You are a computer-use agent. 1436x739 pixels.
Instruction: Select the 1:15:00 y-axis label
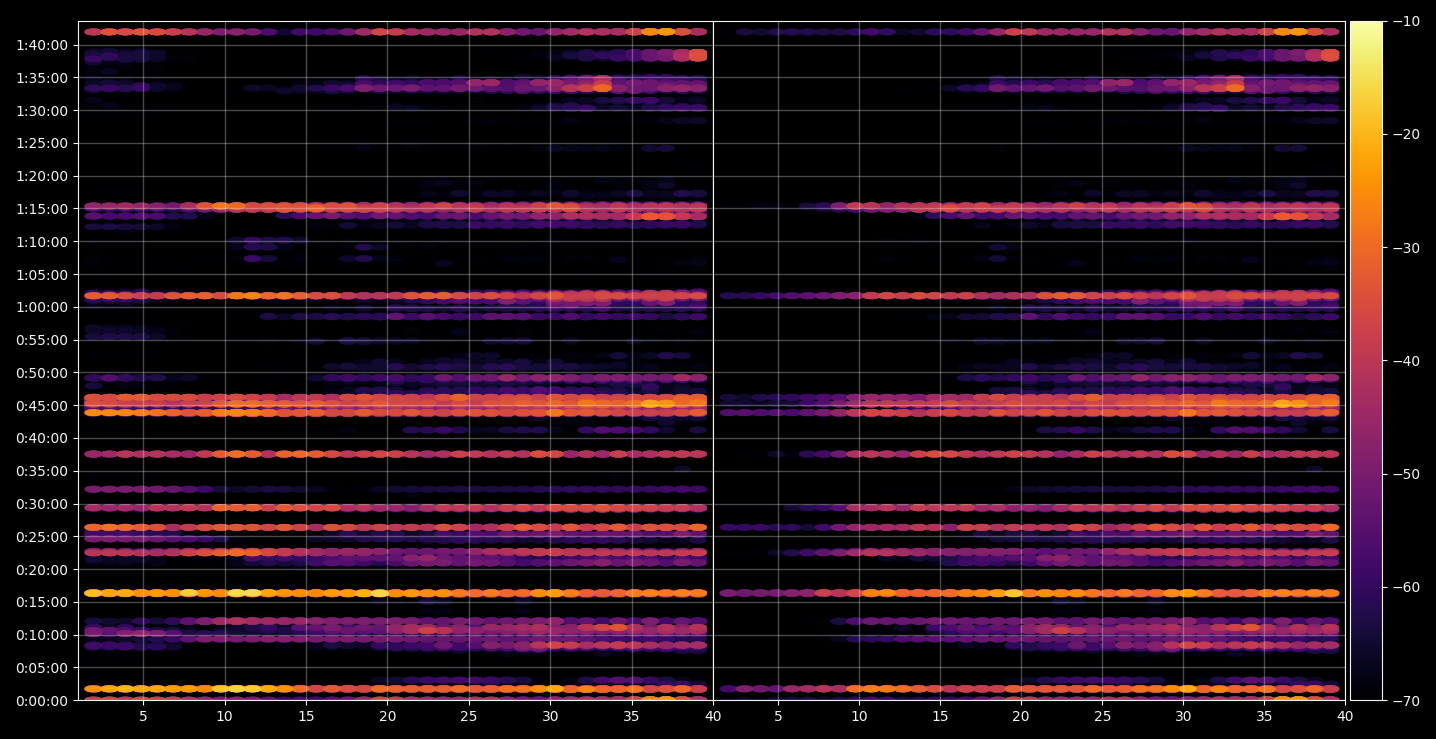(42, 209)
